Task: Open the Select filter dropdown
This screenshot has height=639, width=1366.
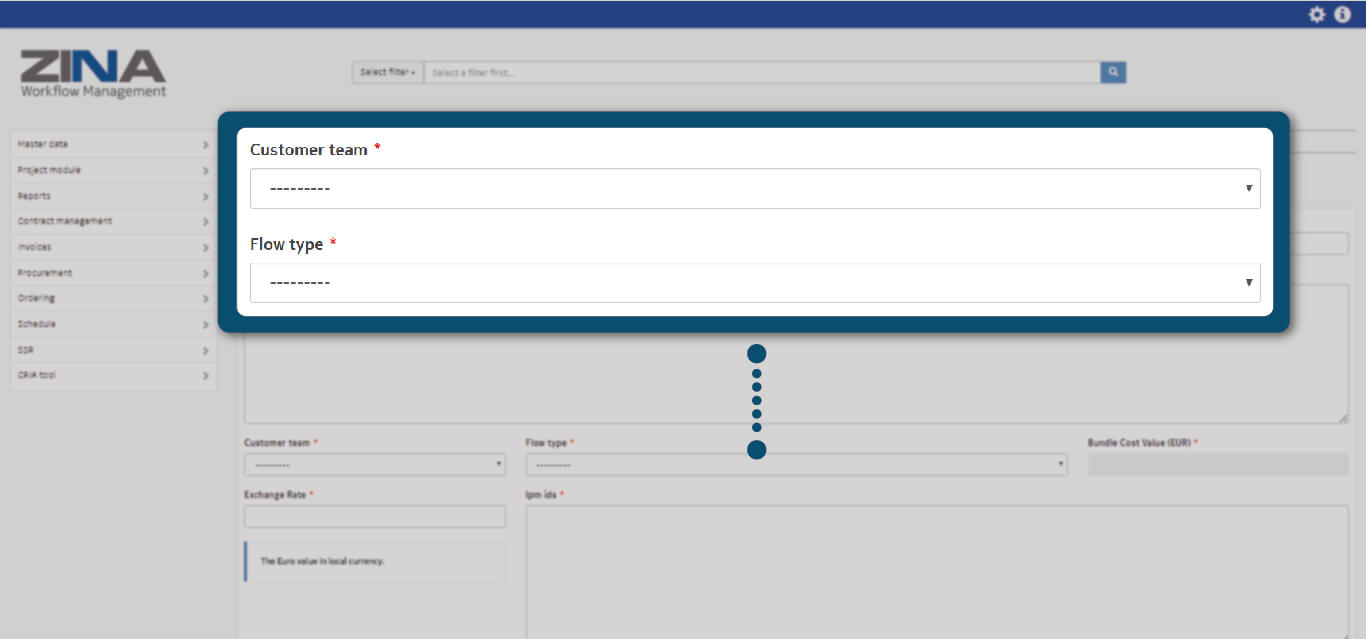Action: click(387, 72)
